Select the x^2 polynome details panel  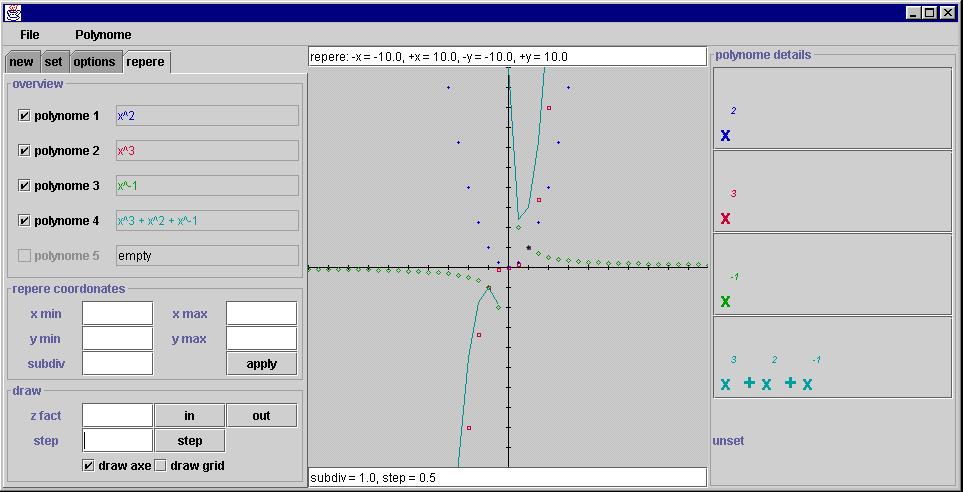pyautogui.click(x=832, y=108)
